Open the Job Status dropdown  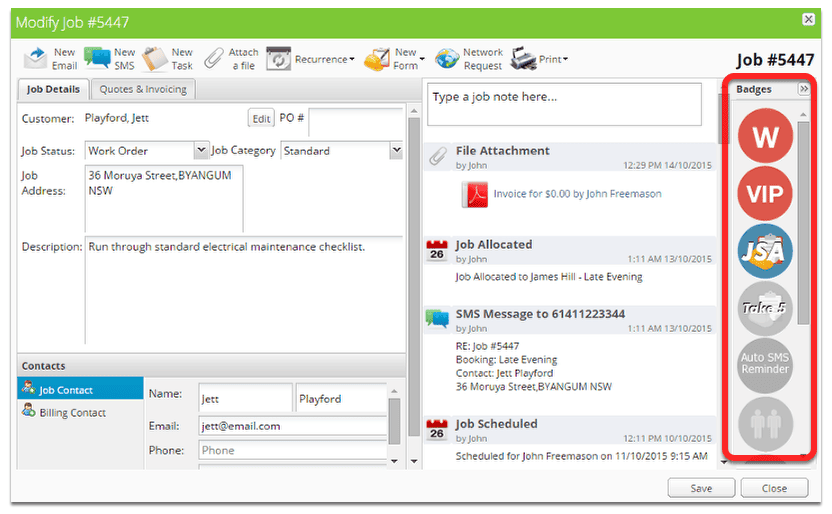point(201,151)
